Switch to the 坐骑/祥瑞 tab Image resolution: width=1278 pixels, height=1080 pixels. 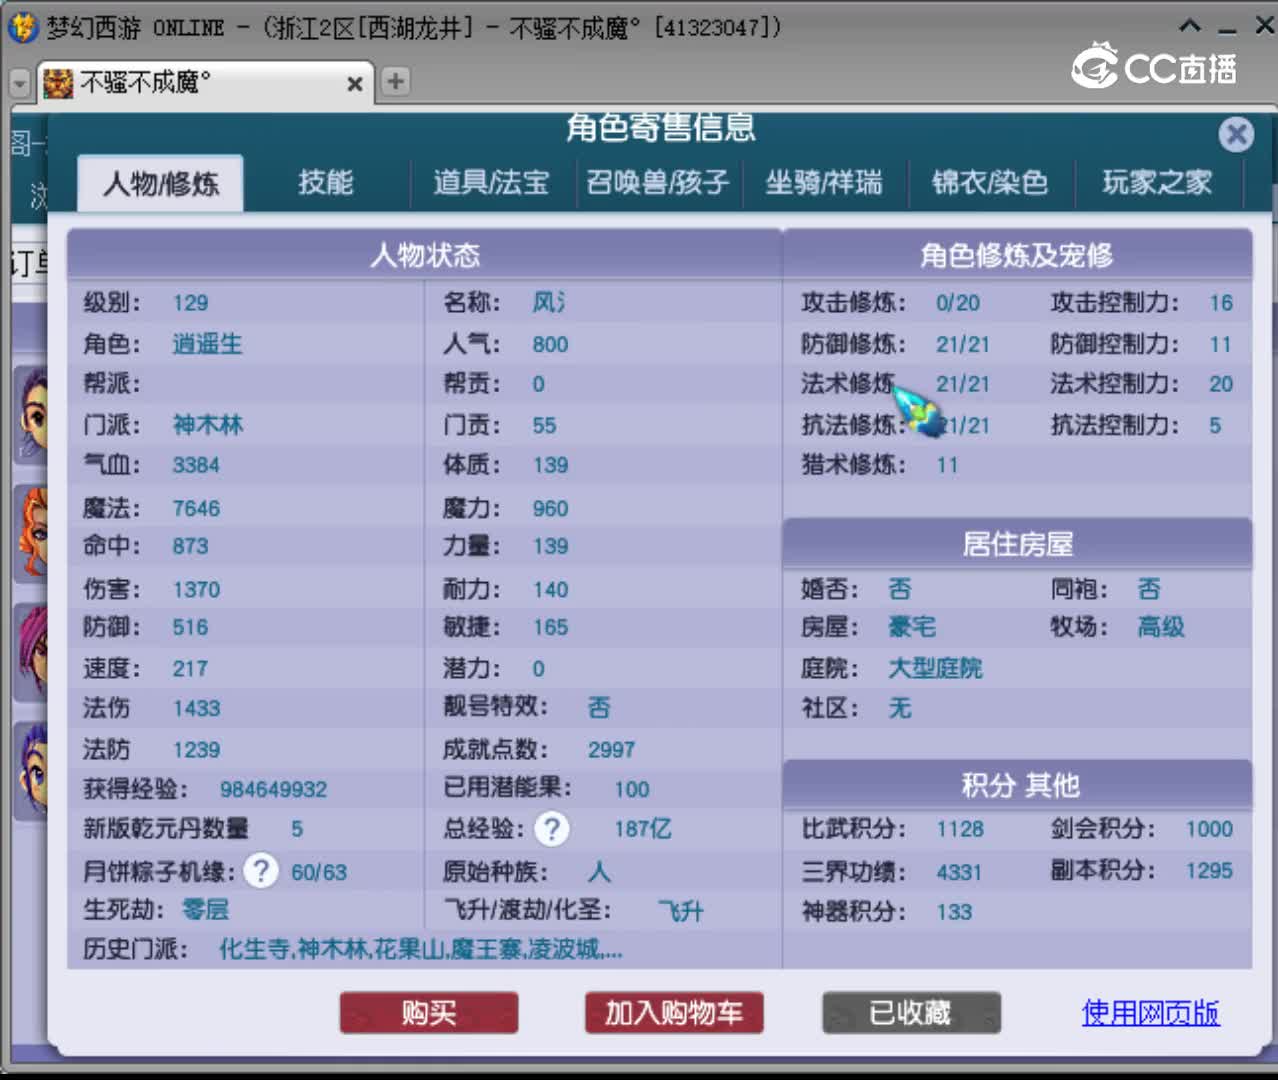tap(824, 182)
